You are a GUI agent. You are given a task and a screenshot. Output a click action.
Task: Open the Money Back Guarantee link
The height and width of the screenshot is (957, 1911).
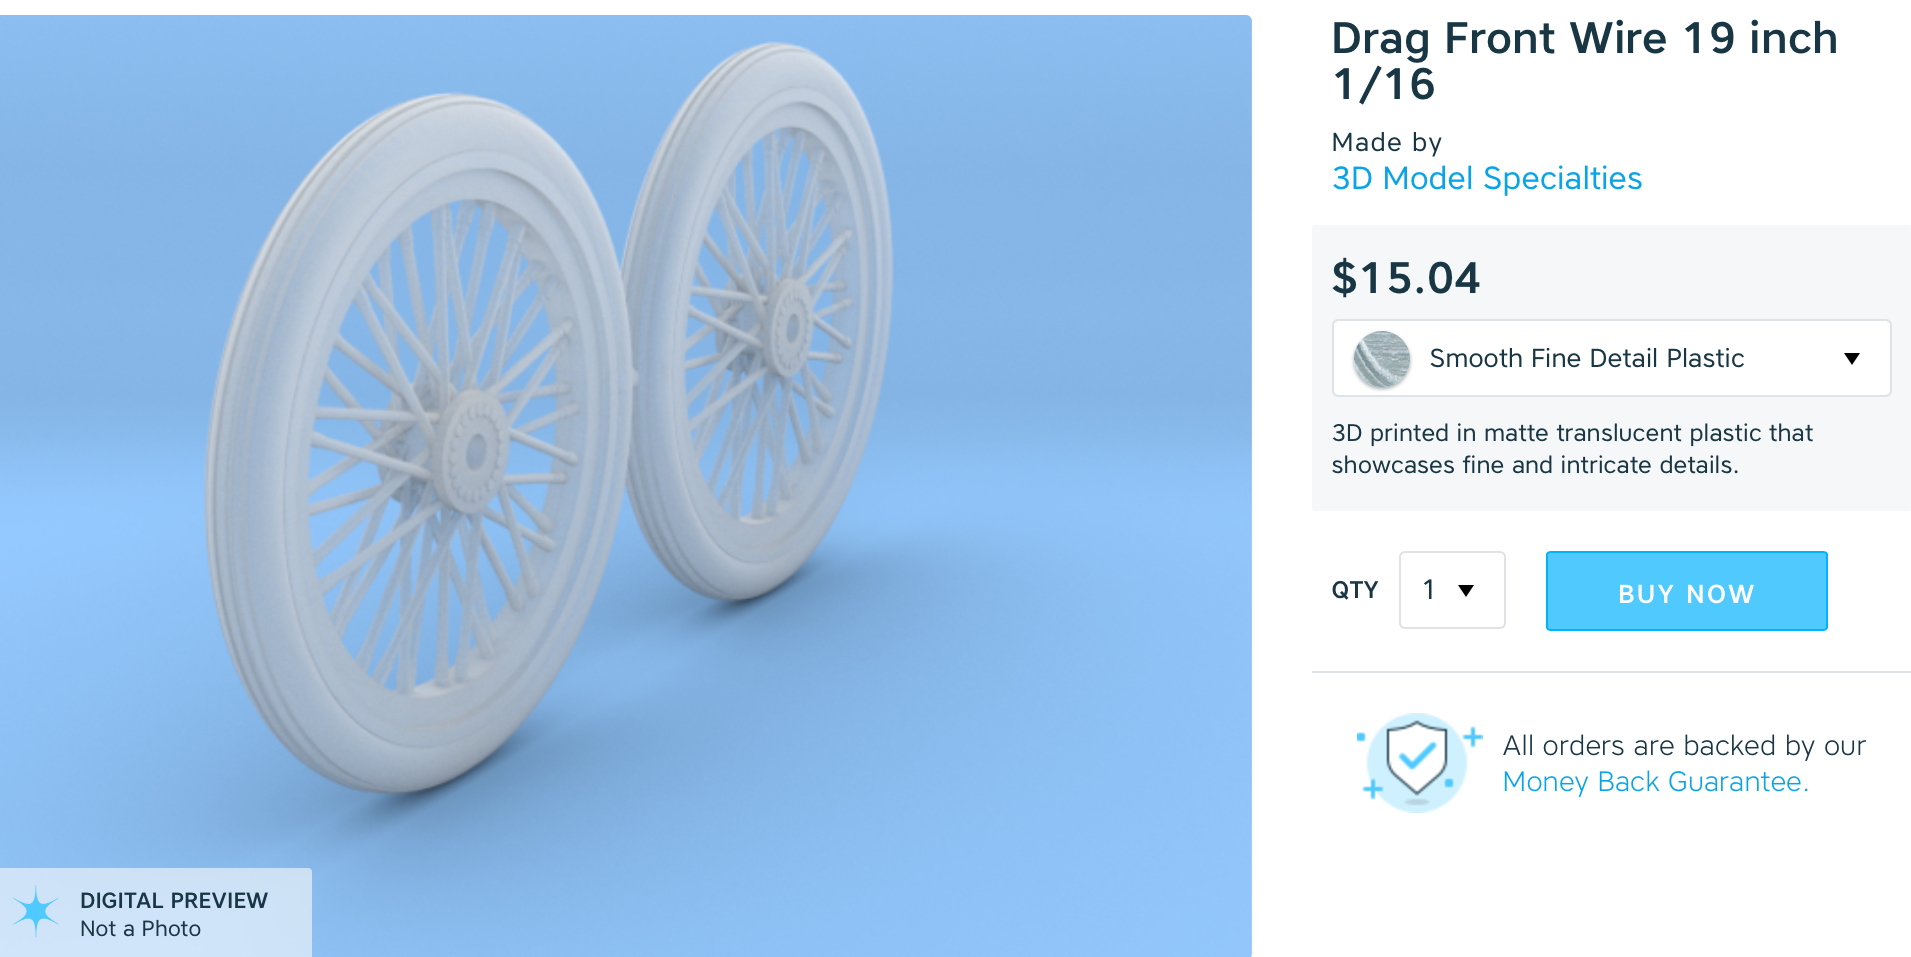point(1656,782)
